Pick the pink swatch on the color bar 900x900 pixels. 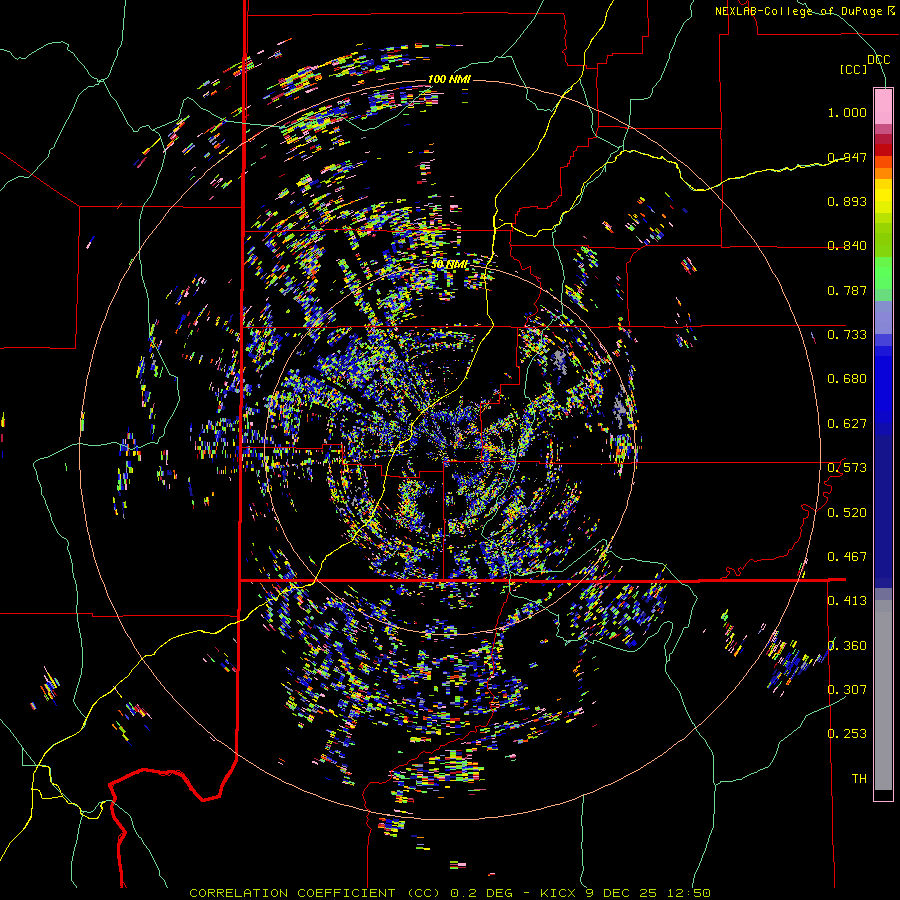click(x=883, y=106)
